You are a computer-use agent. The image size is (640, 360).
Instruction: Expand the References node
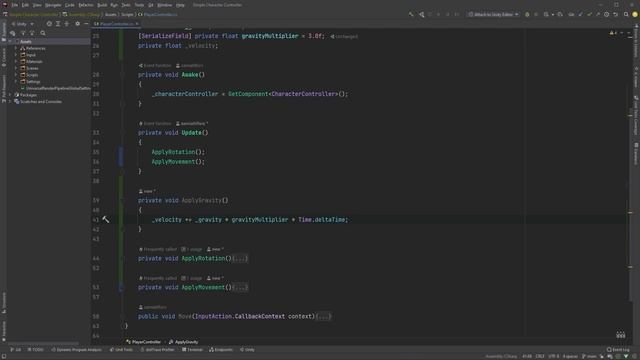coord(16,48)
